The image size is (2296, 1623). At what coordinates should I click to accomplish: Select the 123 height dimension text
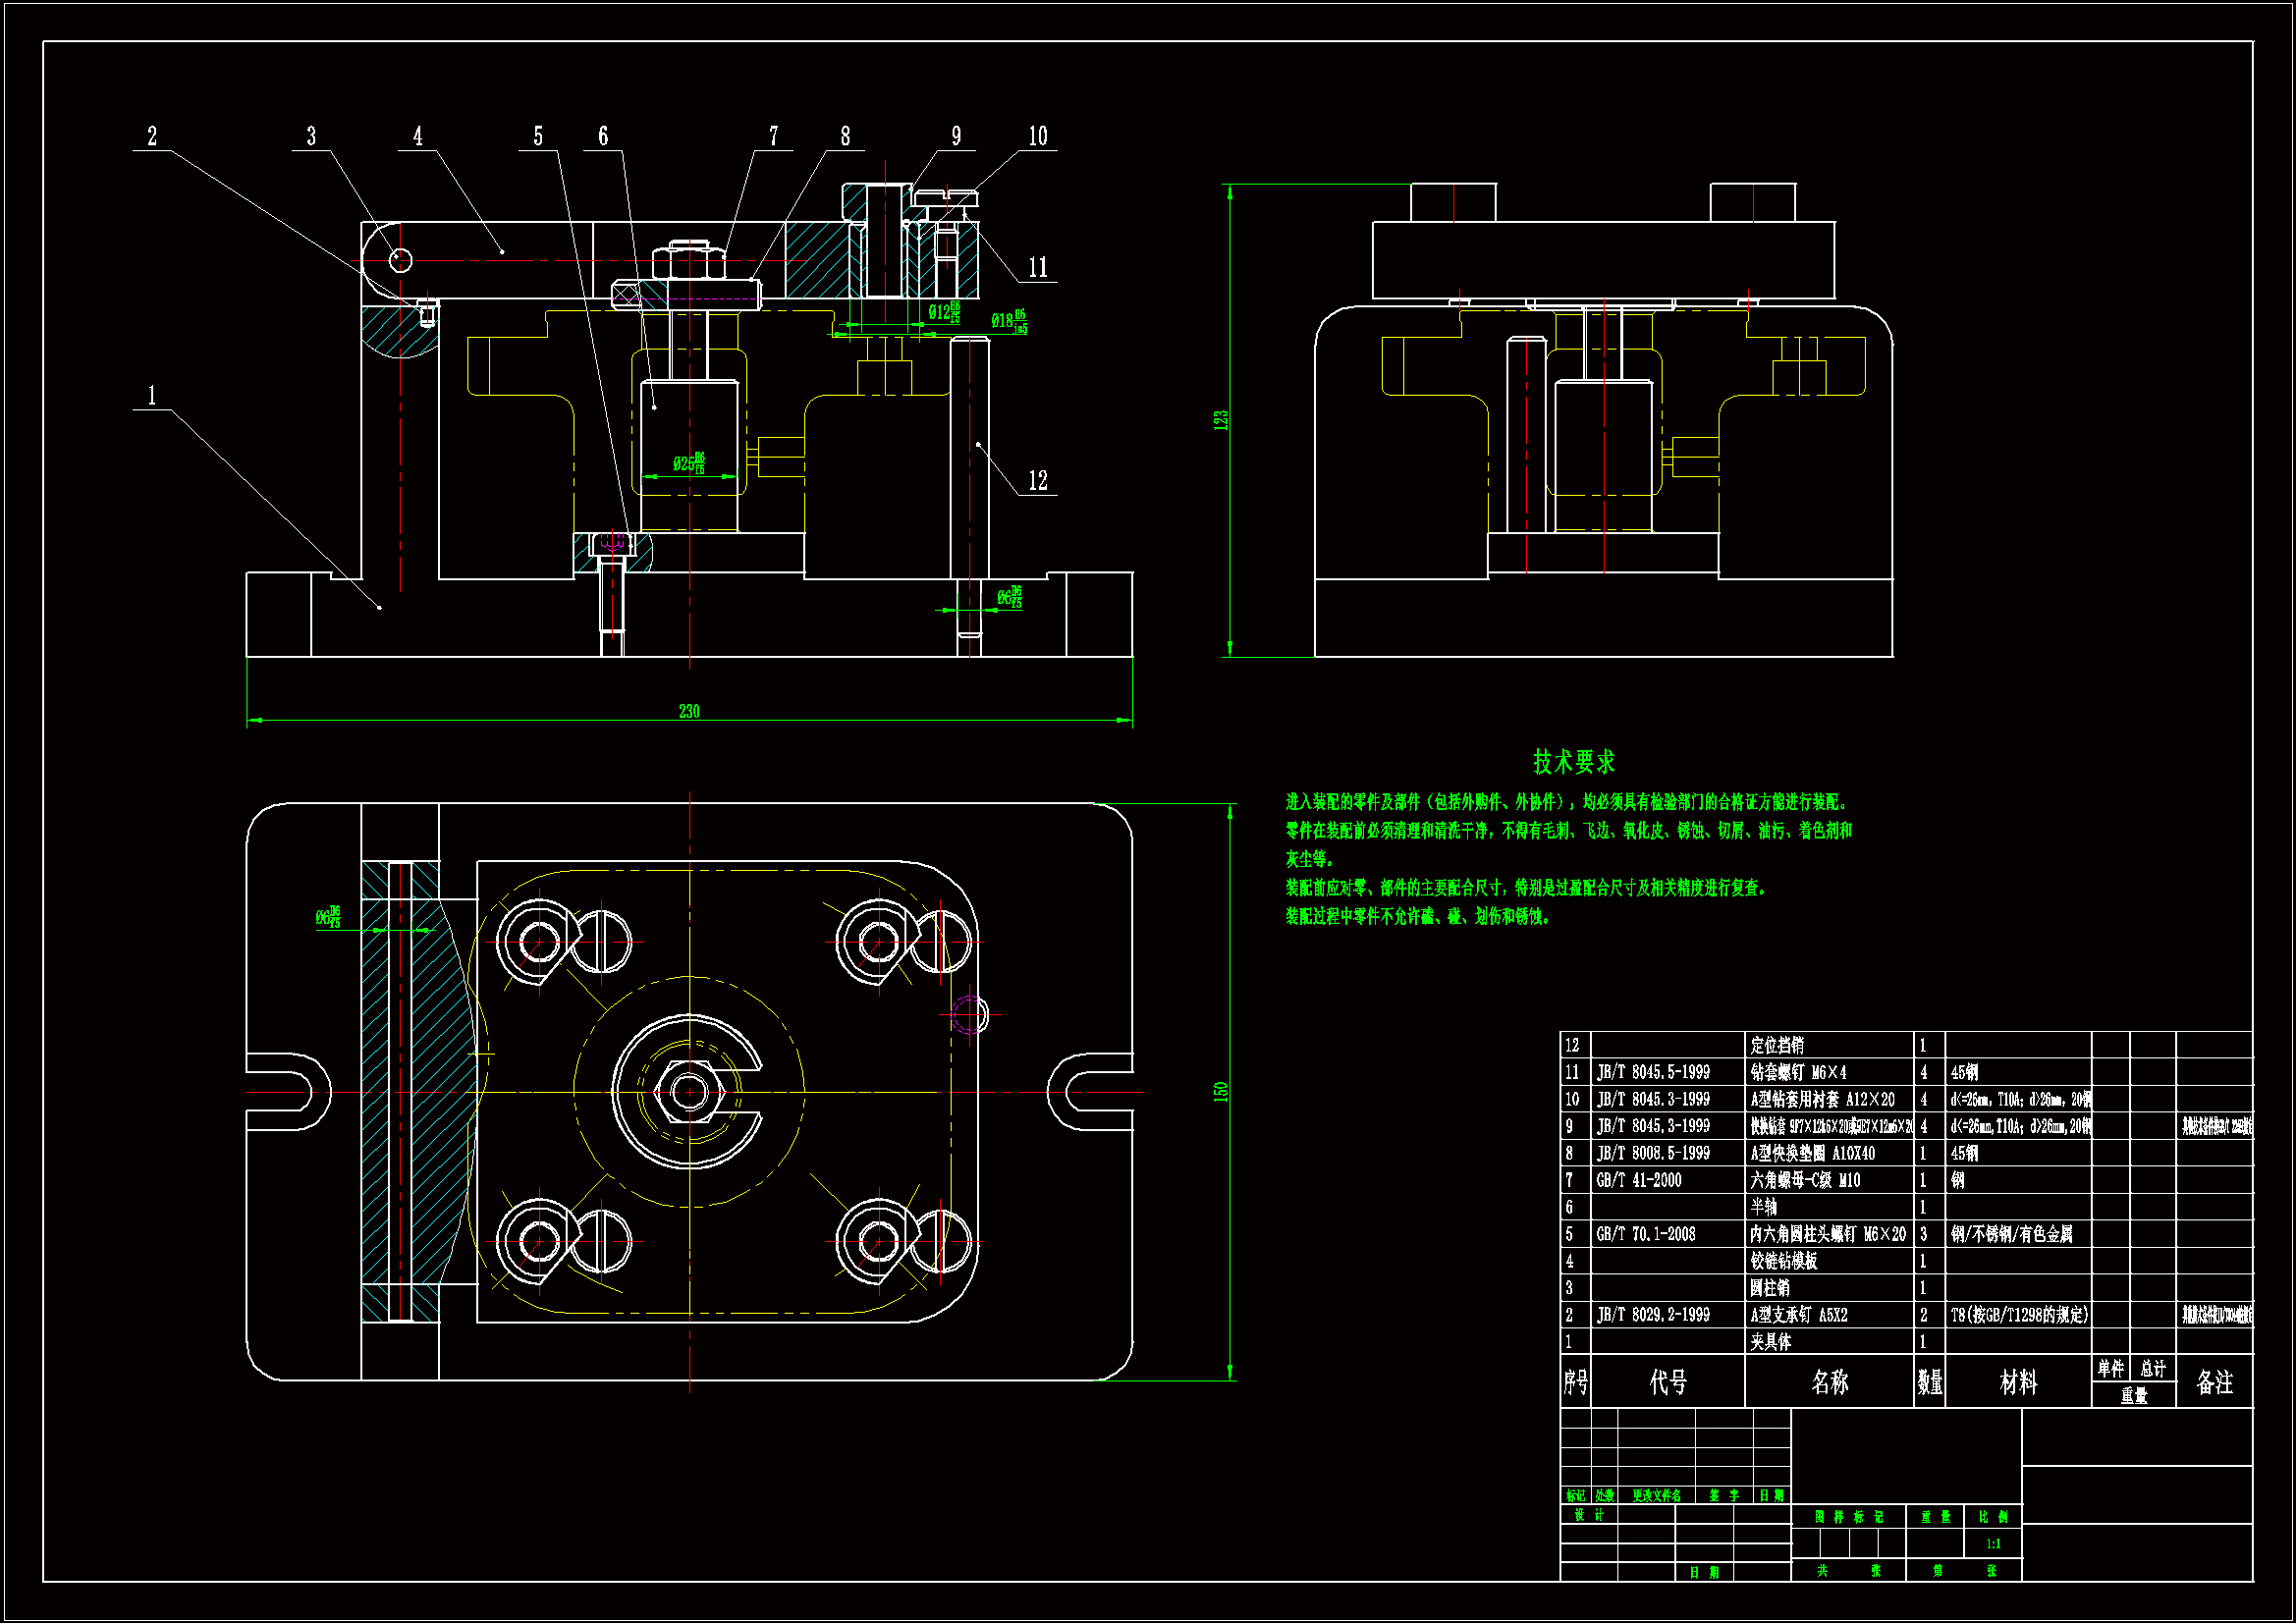coord(1220,420)
